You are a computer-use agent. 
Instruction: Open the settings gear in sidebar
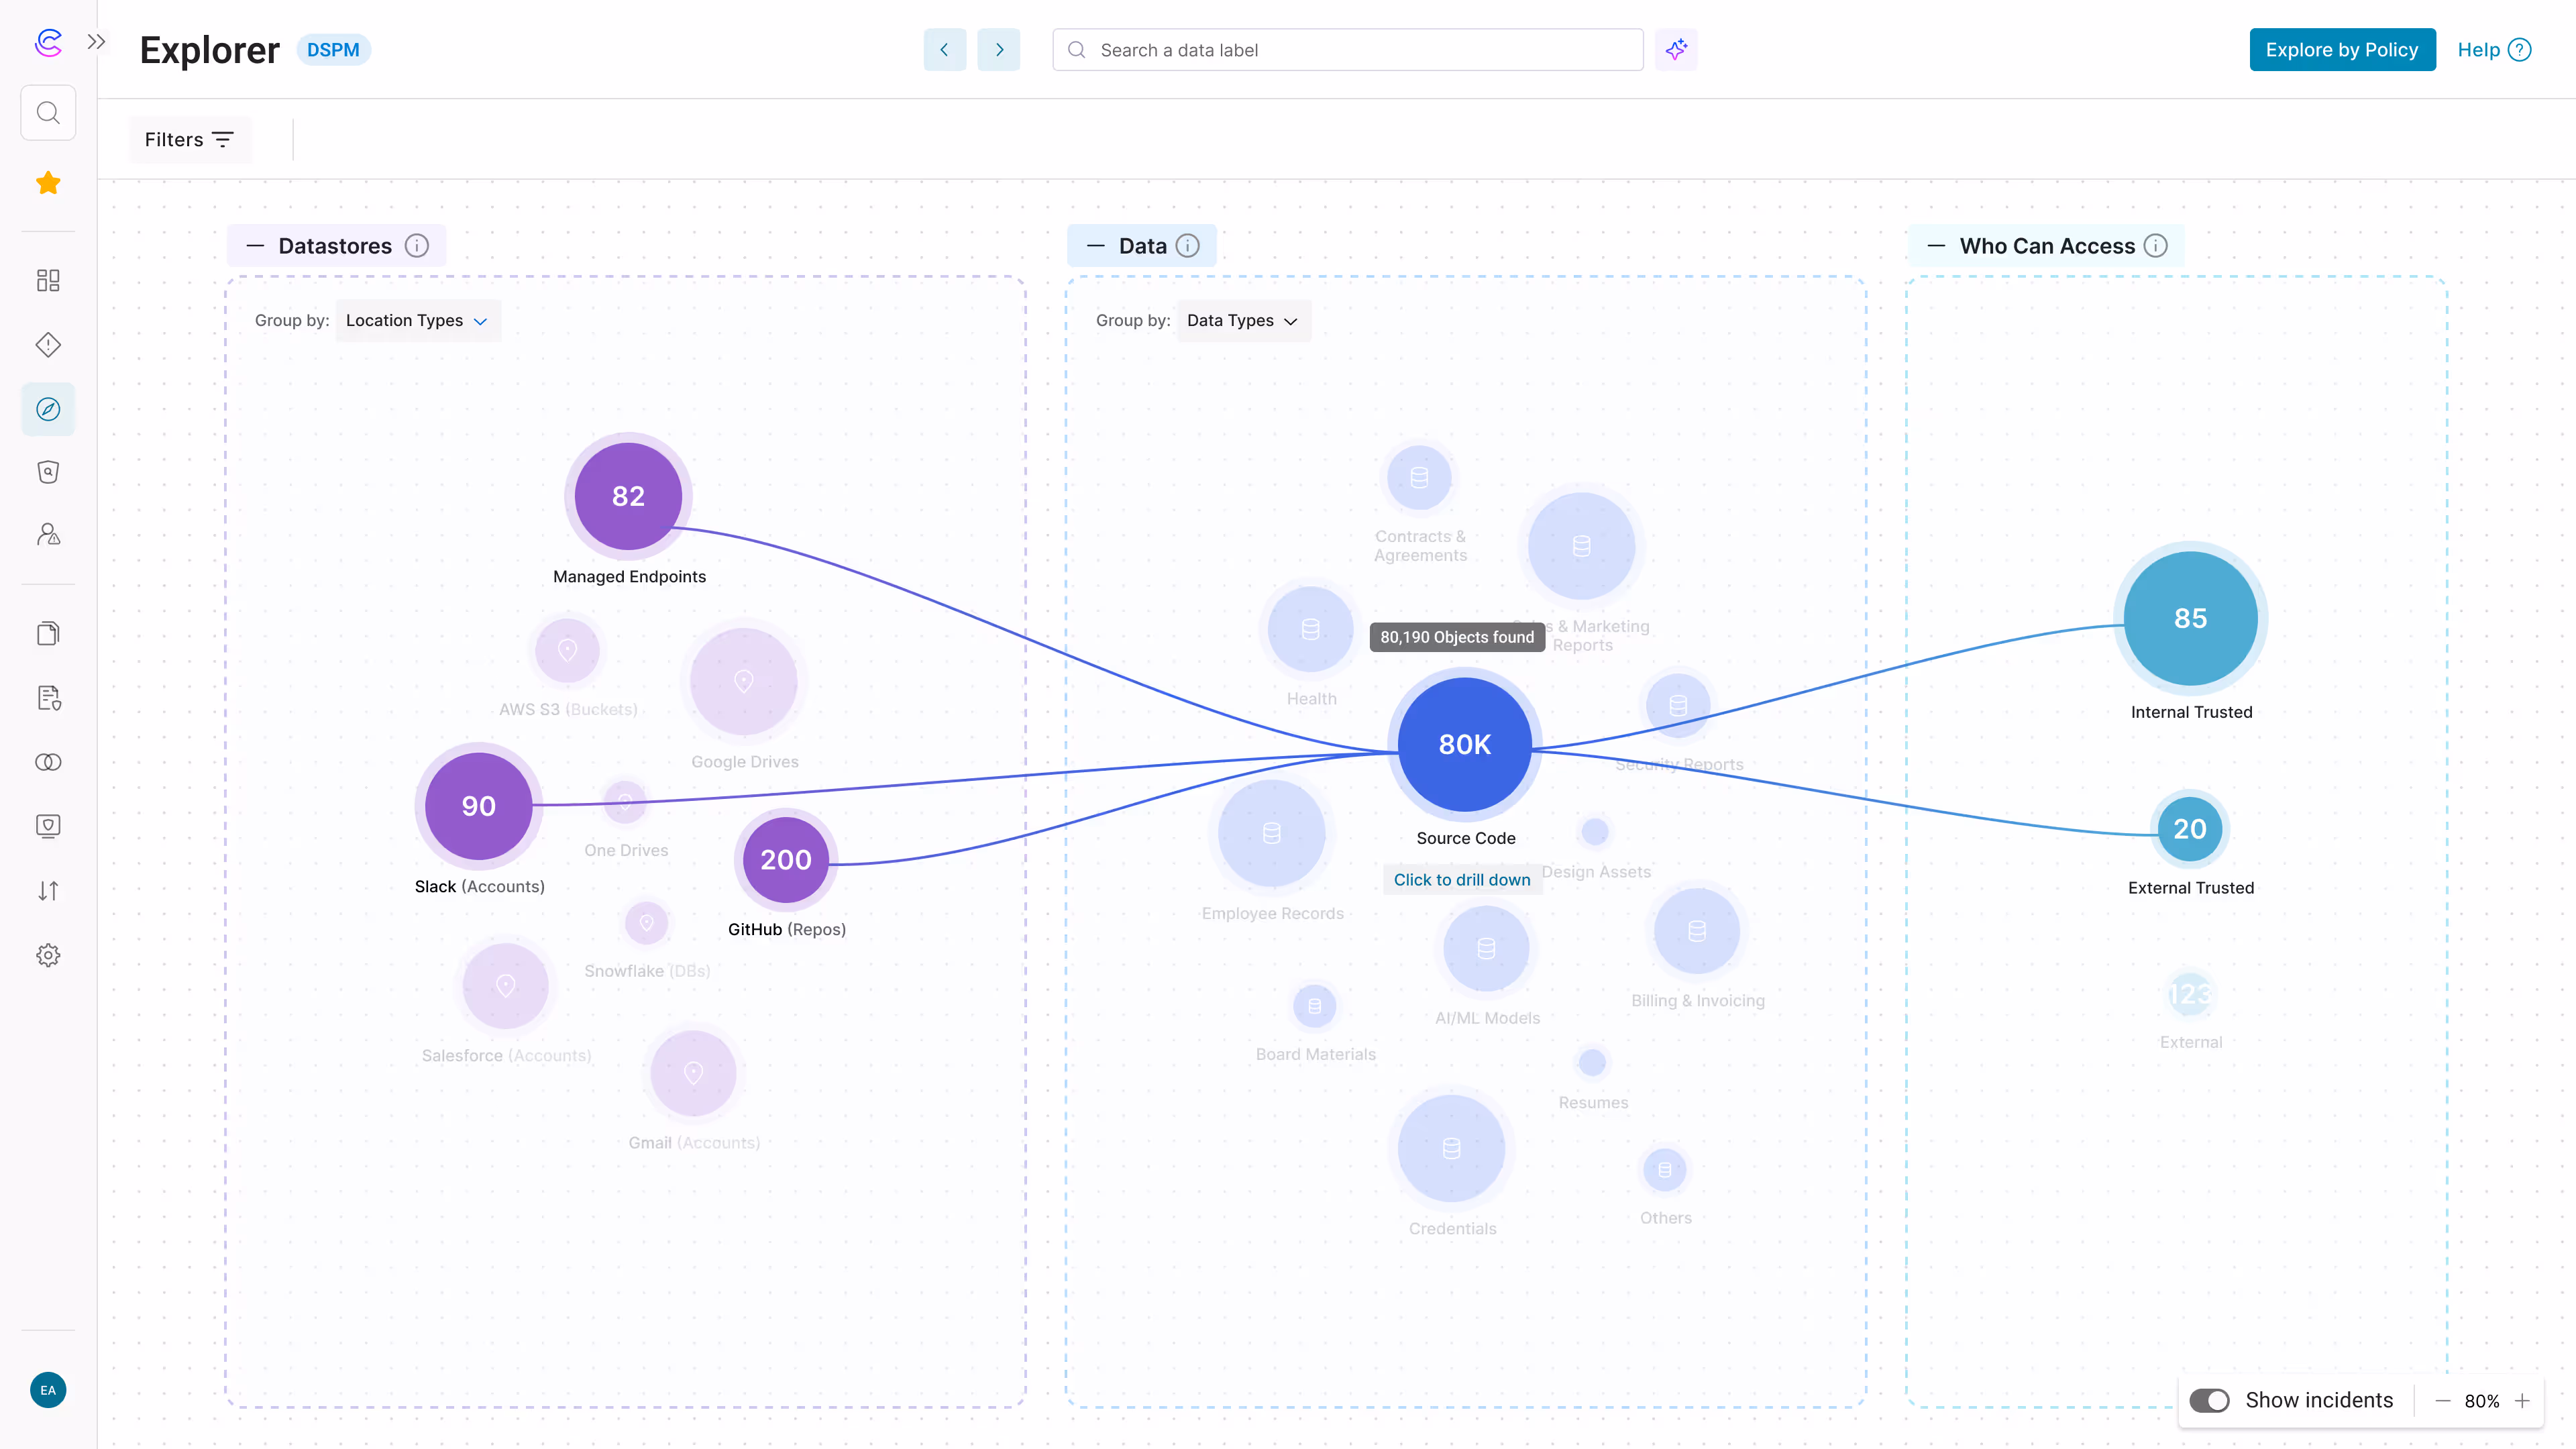click(48, 955)
